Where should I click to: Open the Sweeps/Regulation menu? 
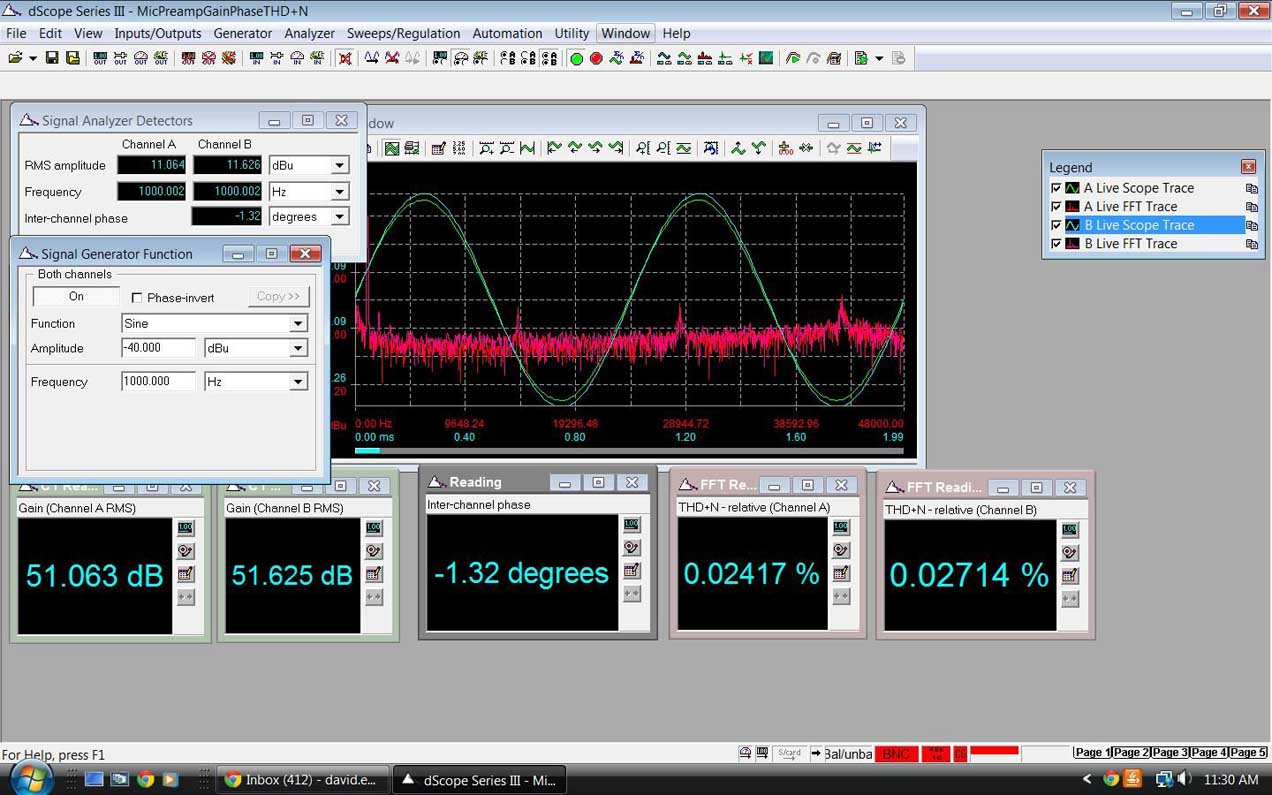coord(403,33)
